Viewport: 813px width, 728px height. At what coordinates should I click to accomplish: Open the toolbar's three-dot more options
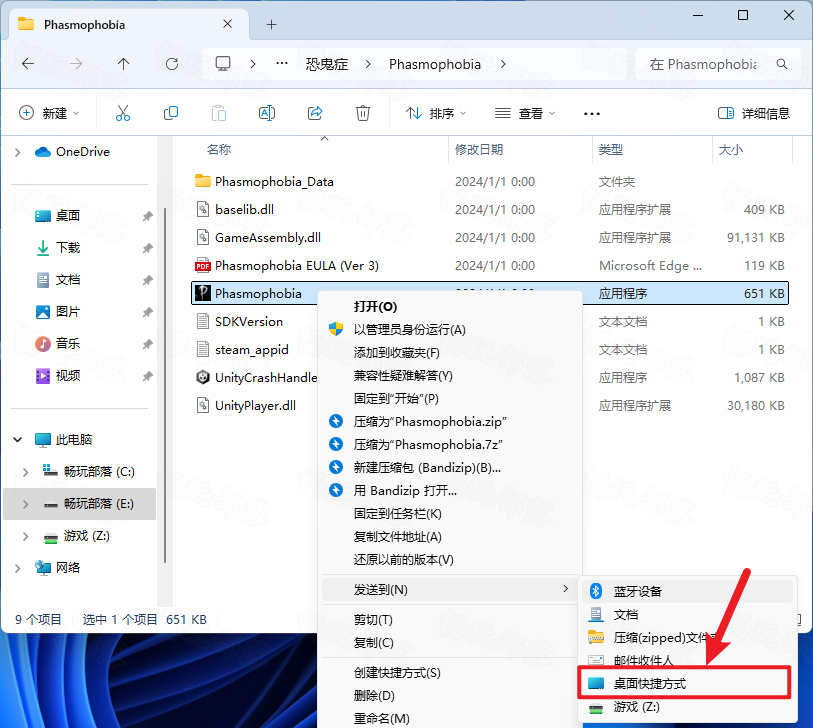point(592,114)
